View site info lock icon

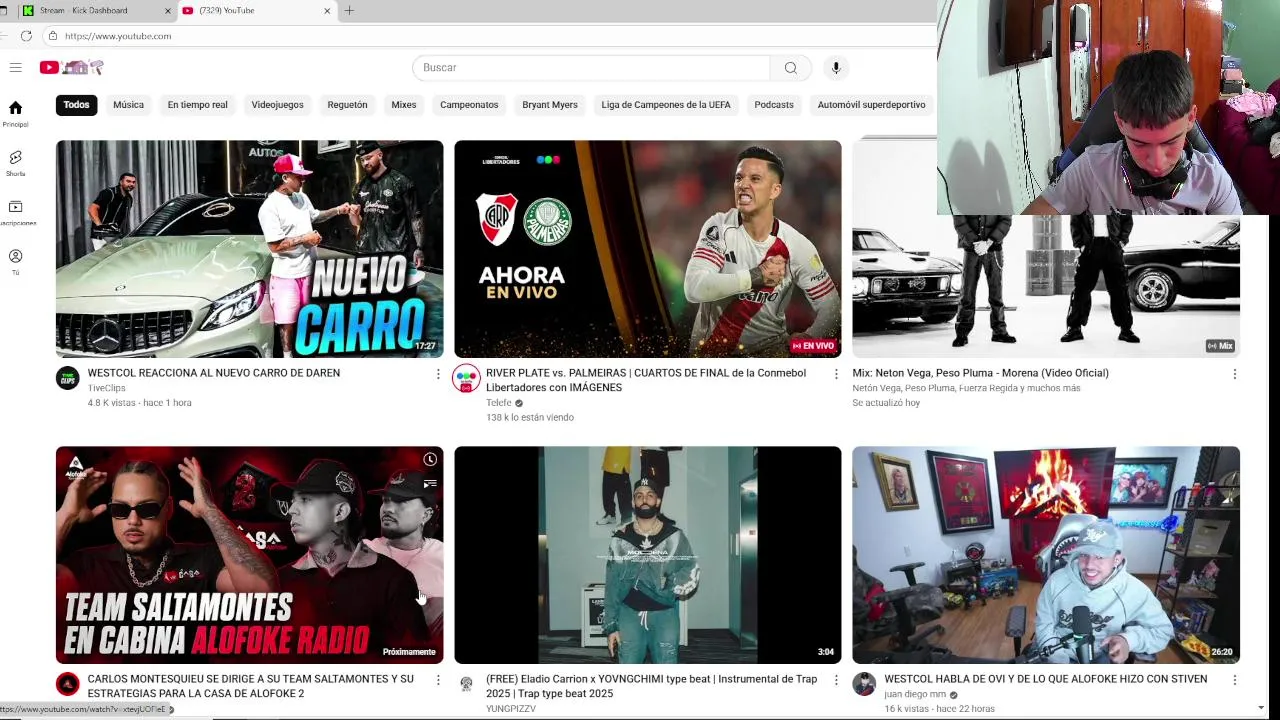(x=53, y=36)
